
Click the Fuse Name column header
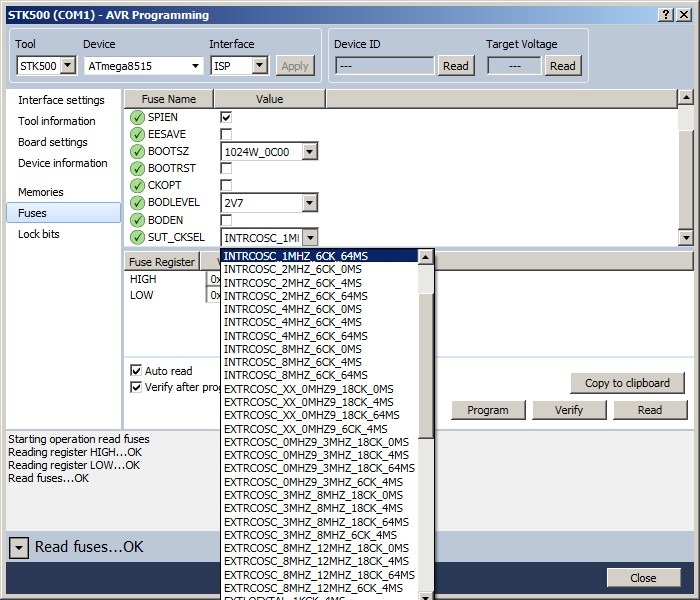(169, 99)
